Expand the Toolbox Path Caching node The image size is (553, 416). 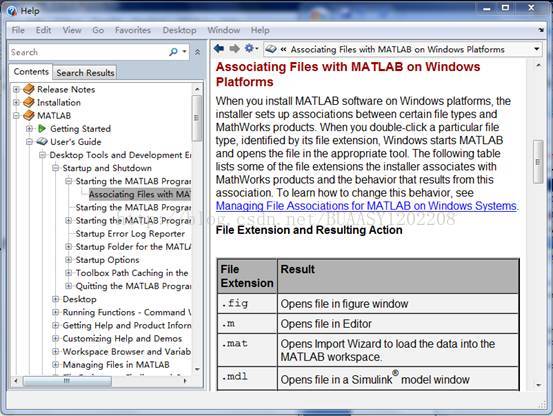68,273
